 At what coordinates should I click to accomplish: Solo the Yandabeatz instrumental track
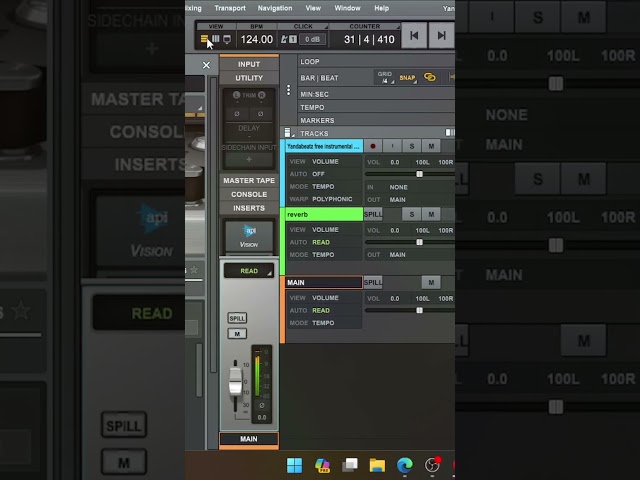412,146
